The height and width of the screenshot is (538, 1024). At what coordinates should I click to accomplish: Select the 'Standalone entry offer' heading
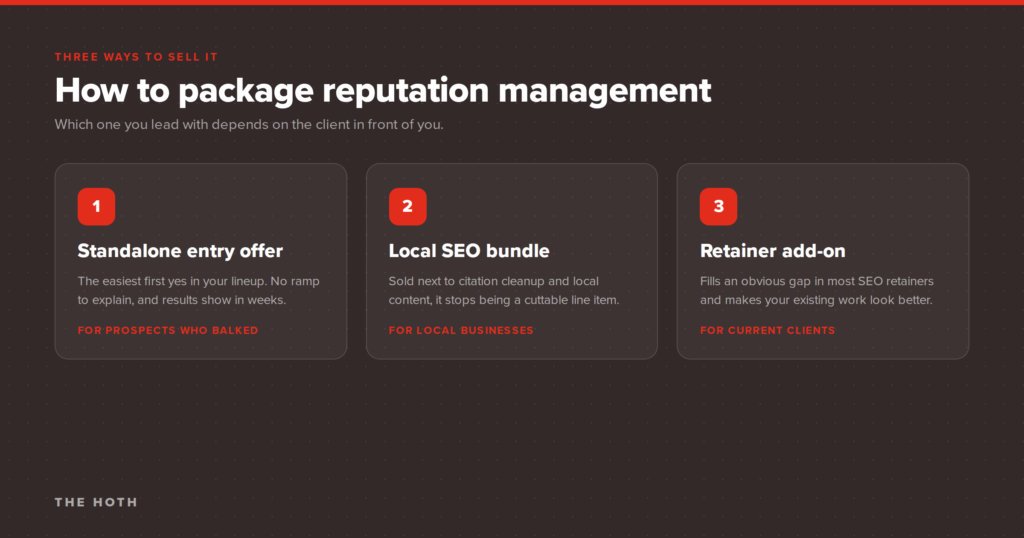180,251
